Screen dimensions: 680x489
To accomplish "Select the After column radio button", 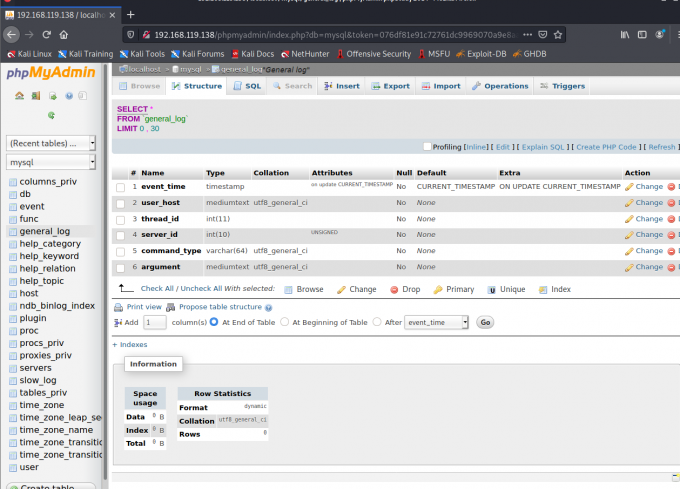I will click(377, 322).
